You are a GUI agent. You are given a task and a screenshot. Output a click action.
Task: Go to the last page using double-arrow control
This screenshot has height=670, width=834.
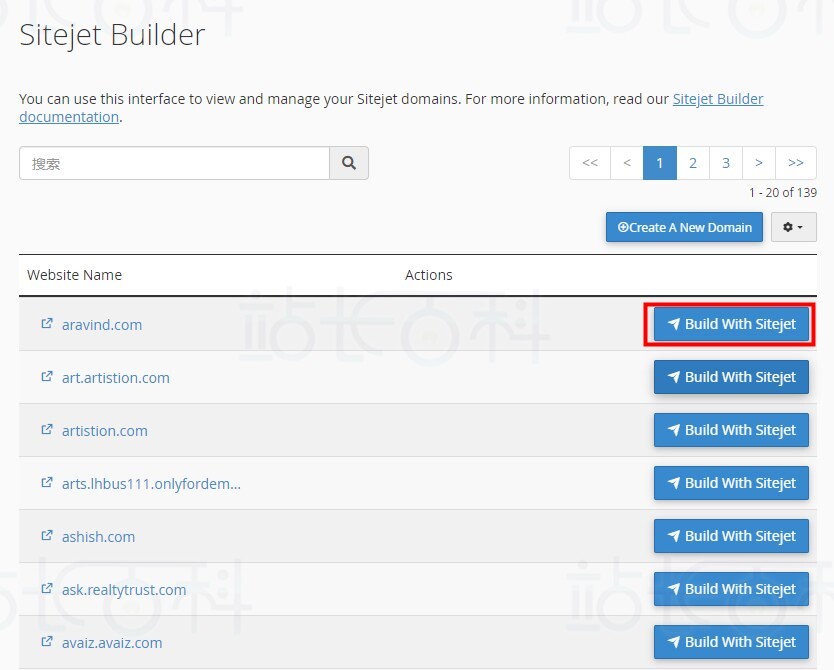point(795,163)
